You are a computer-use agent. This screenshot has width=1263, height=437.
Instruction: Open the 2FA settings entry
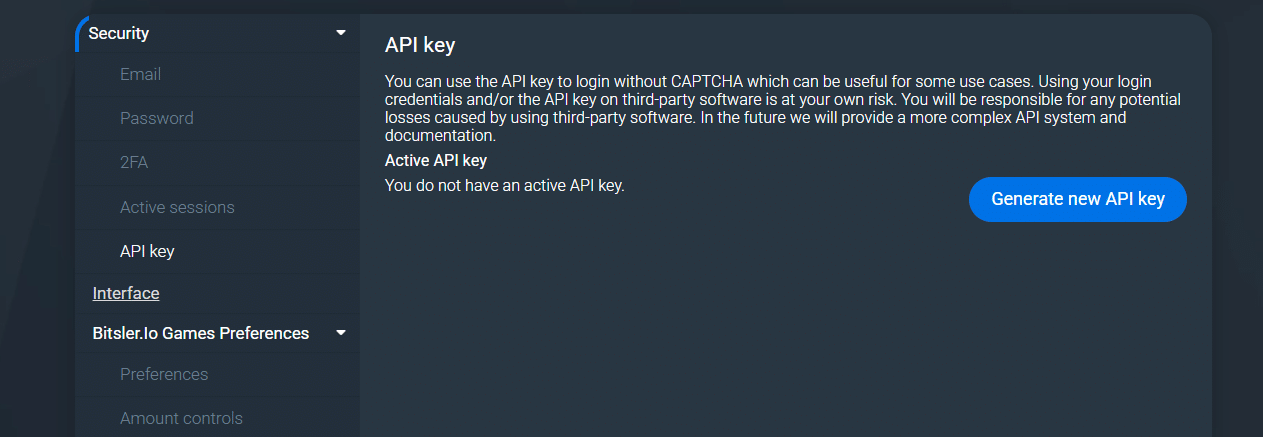point(134,162)
